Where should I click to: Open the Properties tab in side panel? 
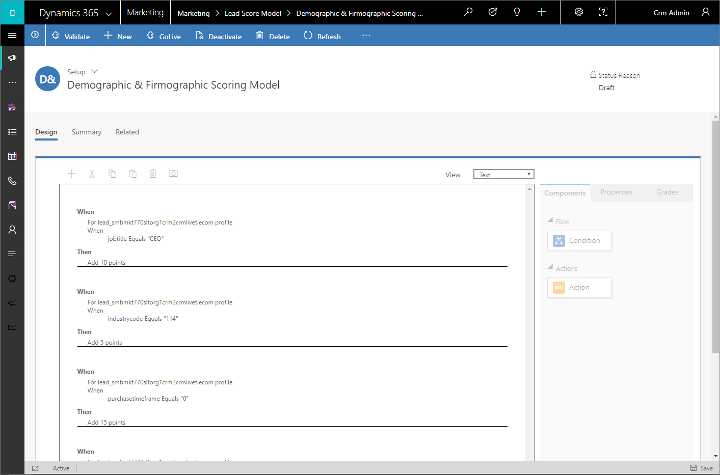click(x=616, y=192)
